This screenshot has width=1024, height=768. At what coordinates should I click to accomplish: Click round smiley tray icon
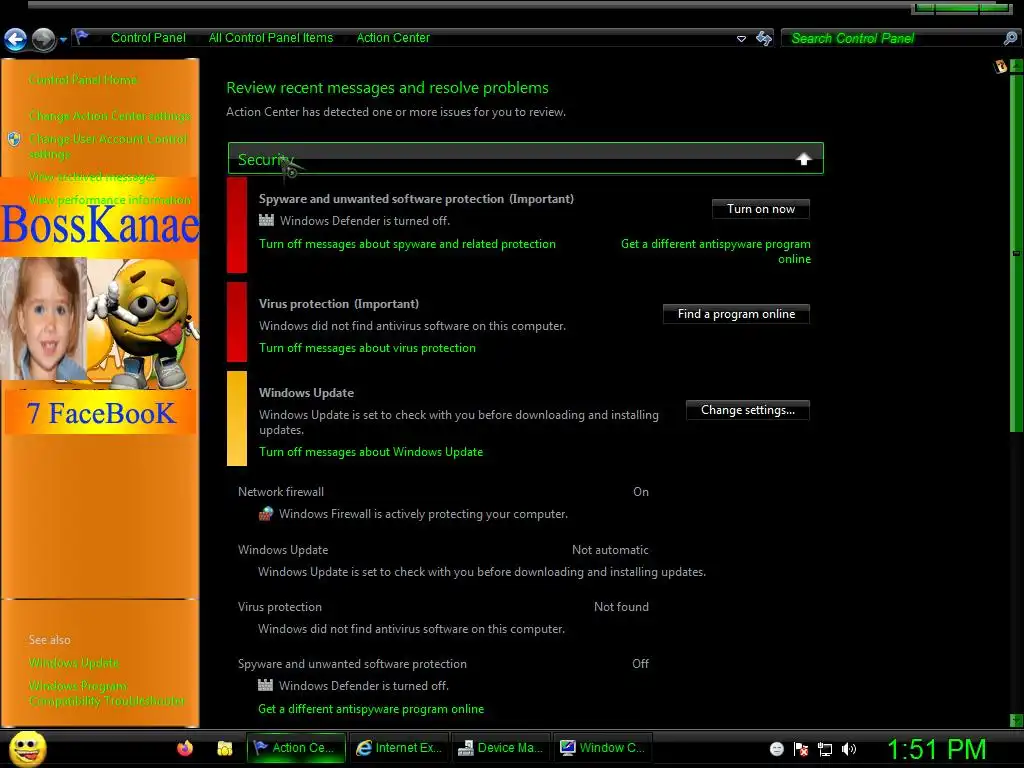tap(776, 749)
